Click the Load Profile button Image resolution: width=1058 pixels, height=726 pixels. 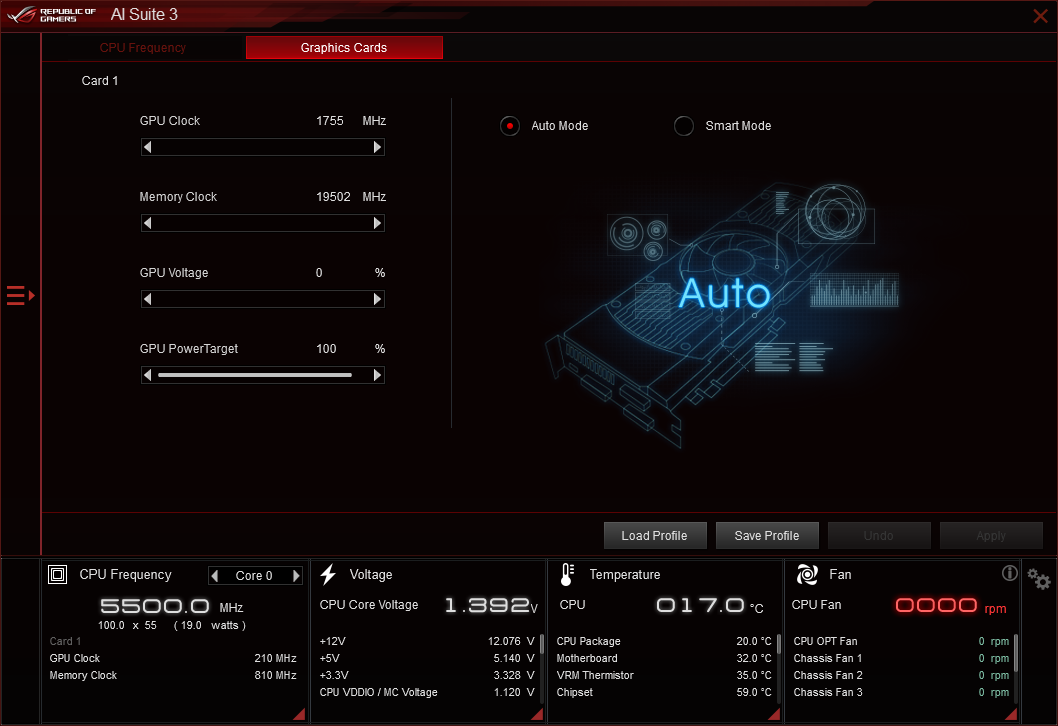tap(655, 535)
